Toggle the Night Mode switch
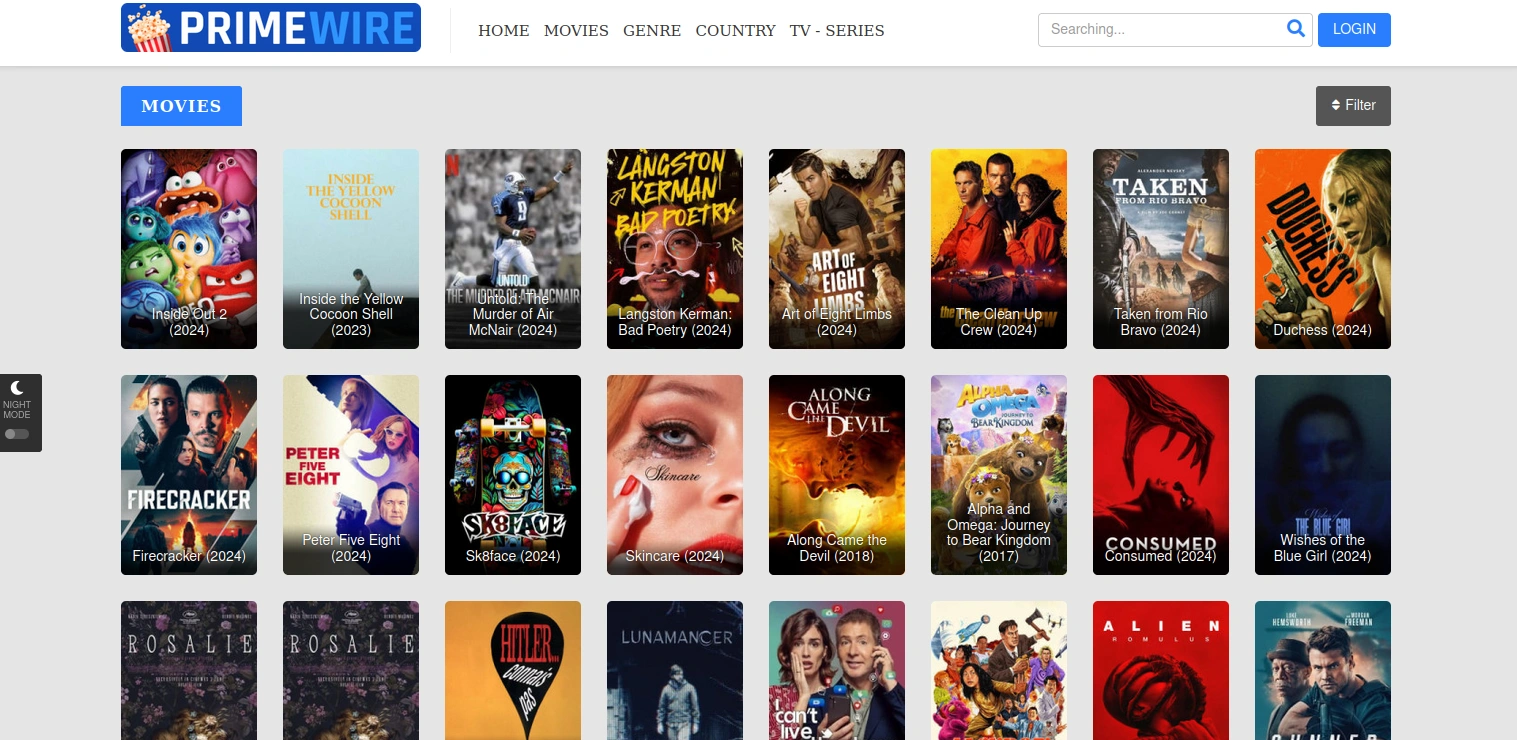The height and width of the screenshot is (740, 1517). (x=17, y=434)
